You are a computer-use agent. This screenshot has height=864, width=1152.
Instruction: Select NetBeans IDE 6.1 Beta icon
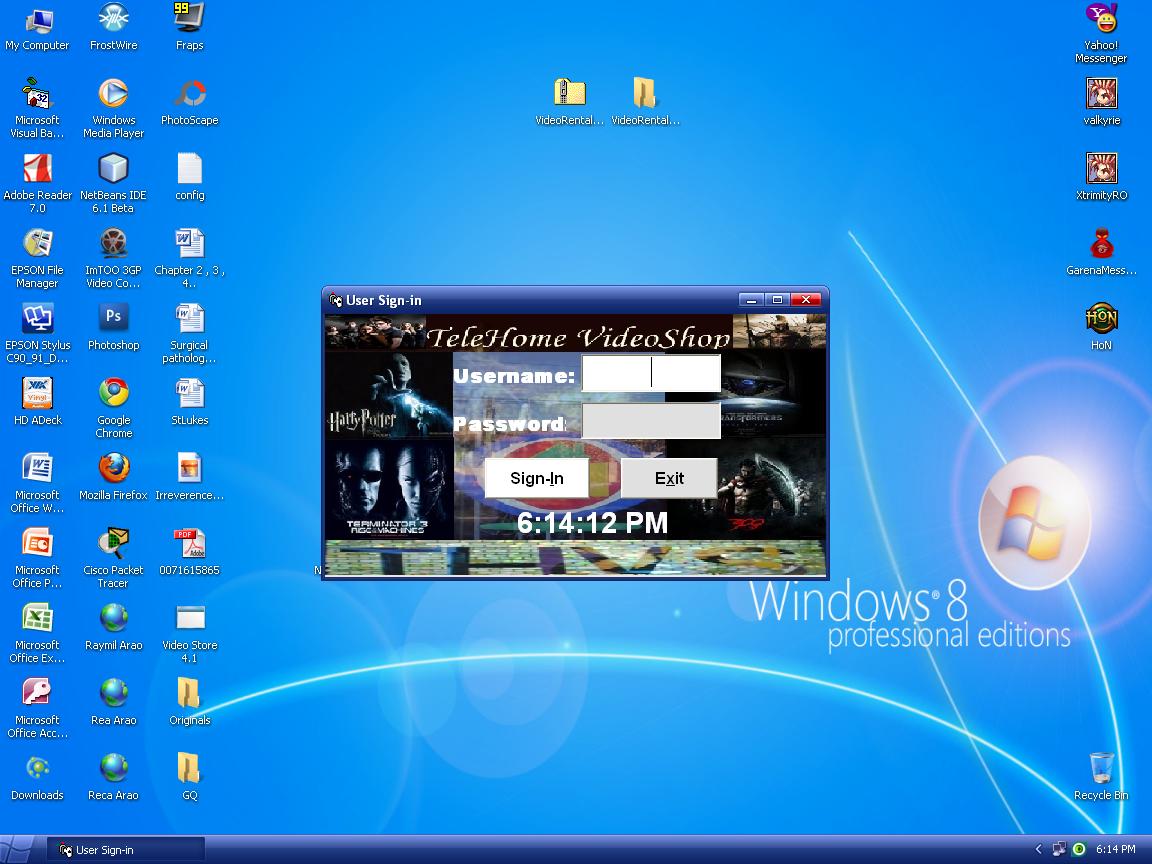[x=113, y=183]
